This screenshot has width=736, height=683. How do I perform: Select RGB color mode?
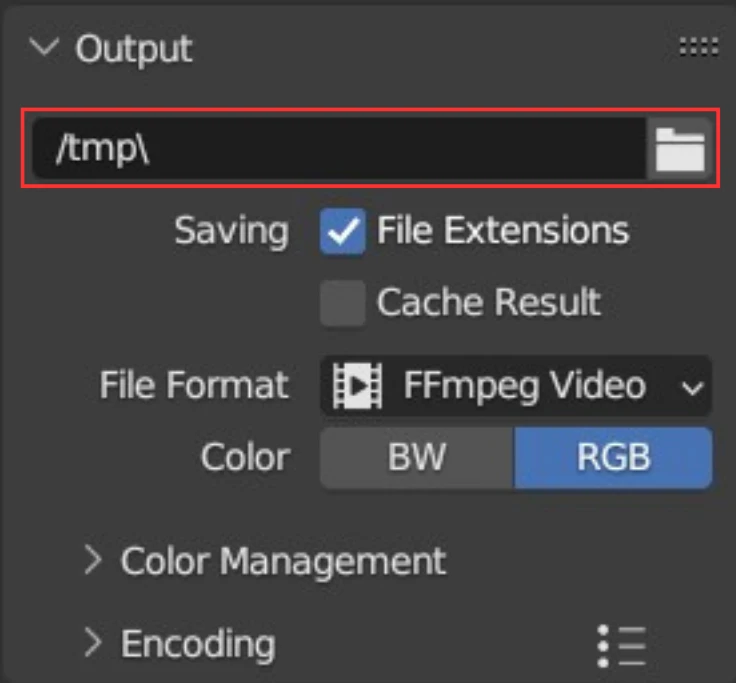613,458
